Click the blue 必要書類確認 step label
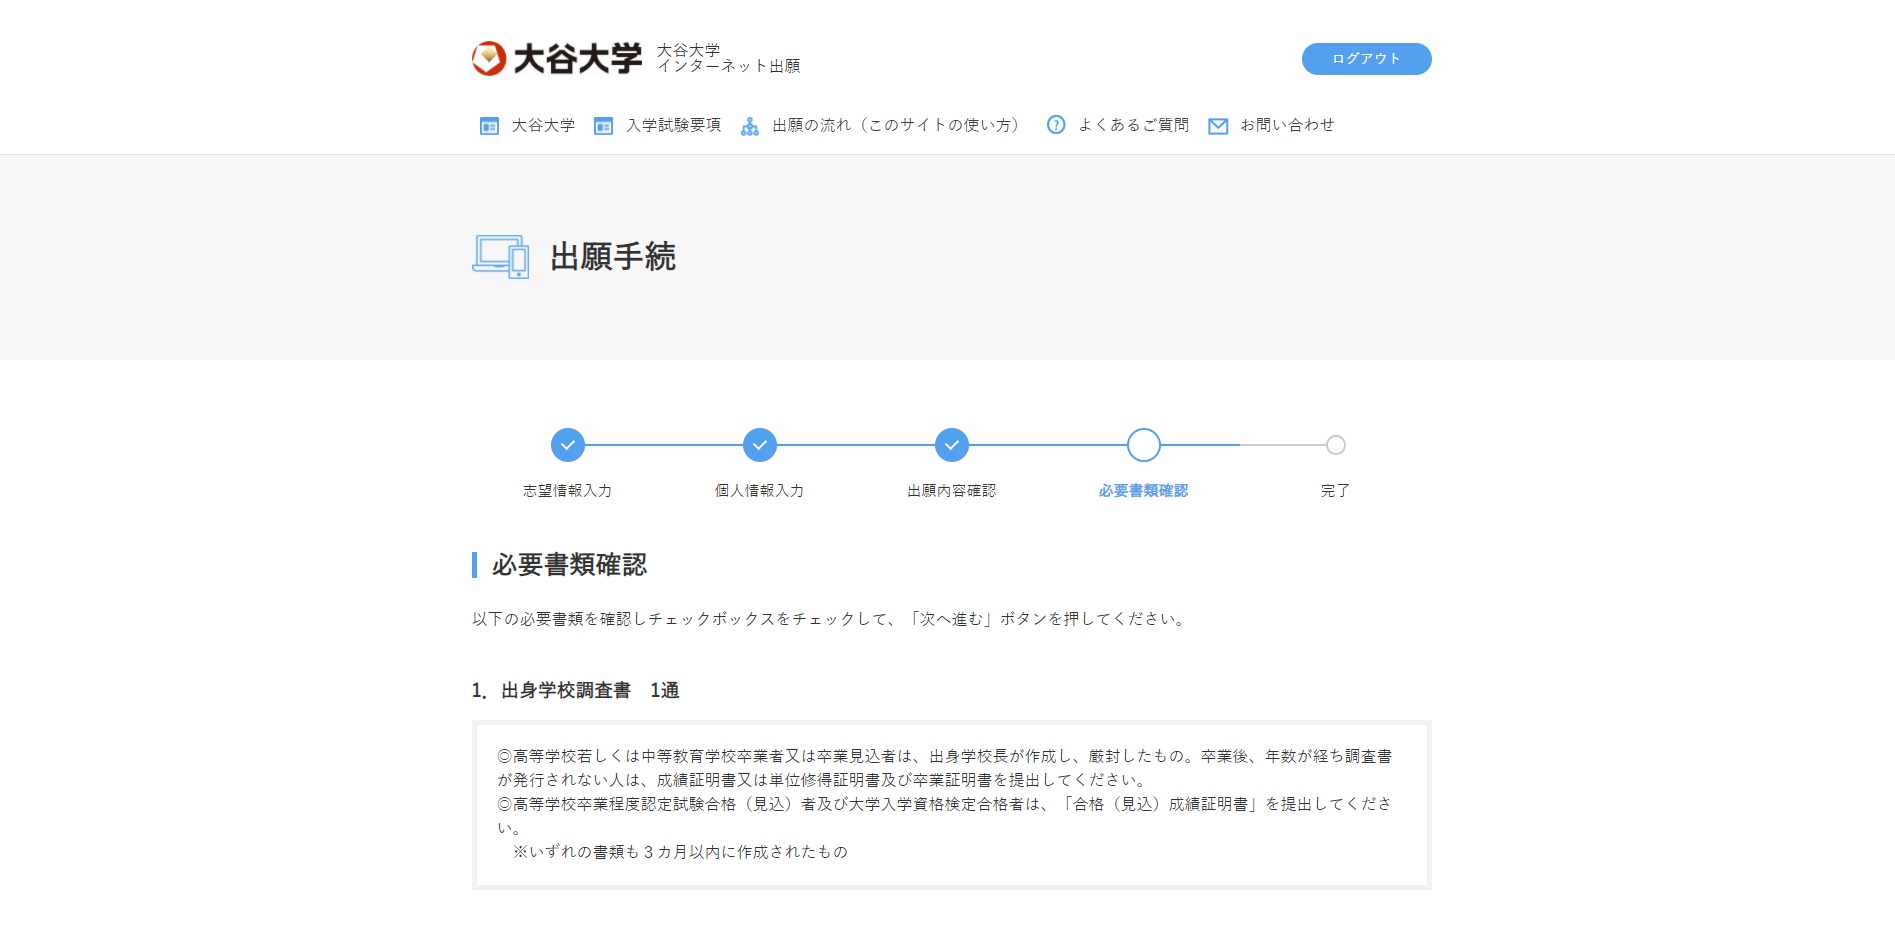 coord(1143,491)
